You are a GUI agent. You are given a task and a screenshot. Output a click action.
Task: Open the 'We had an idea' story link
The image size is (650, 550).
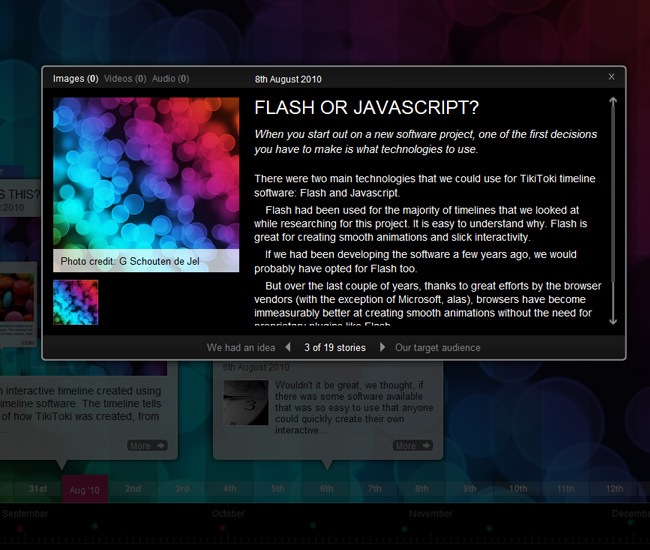[241, 347]
